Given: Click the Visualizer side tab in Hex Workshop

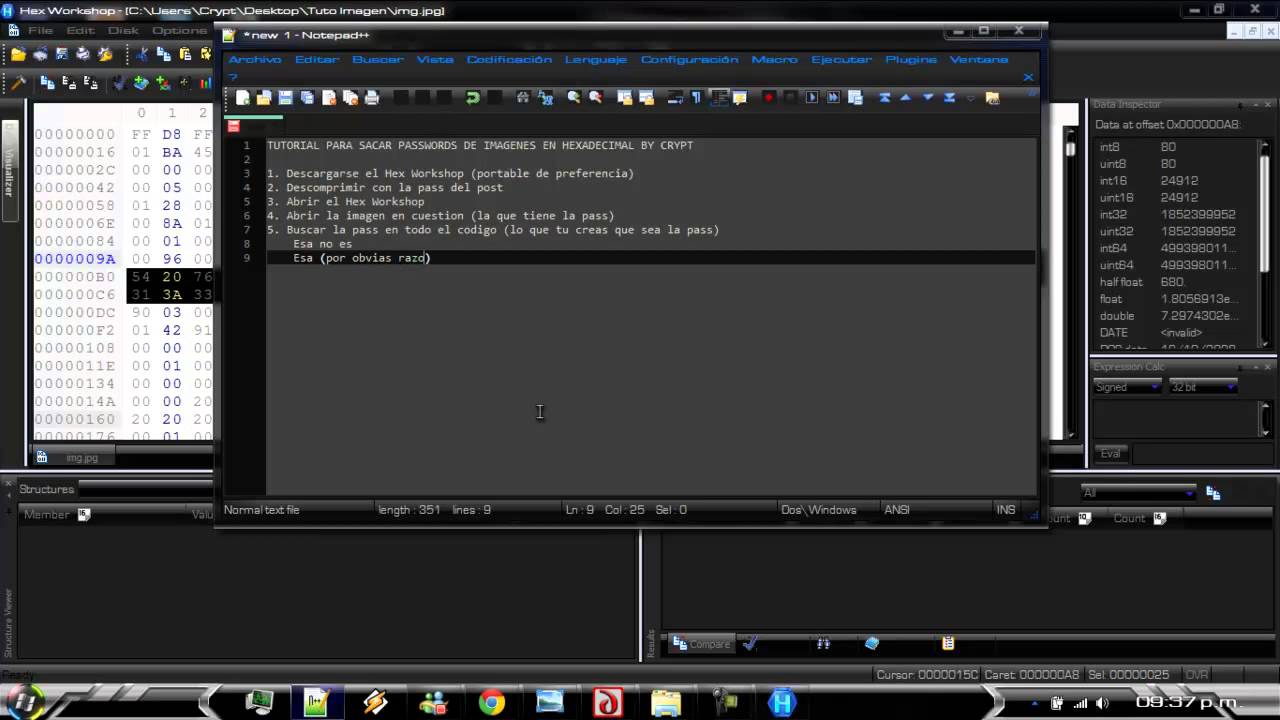Looking at the screenshot, I should [10, 173].
